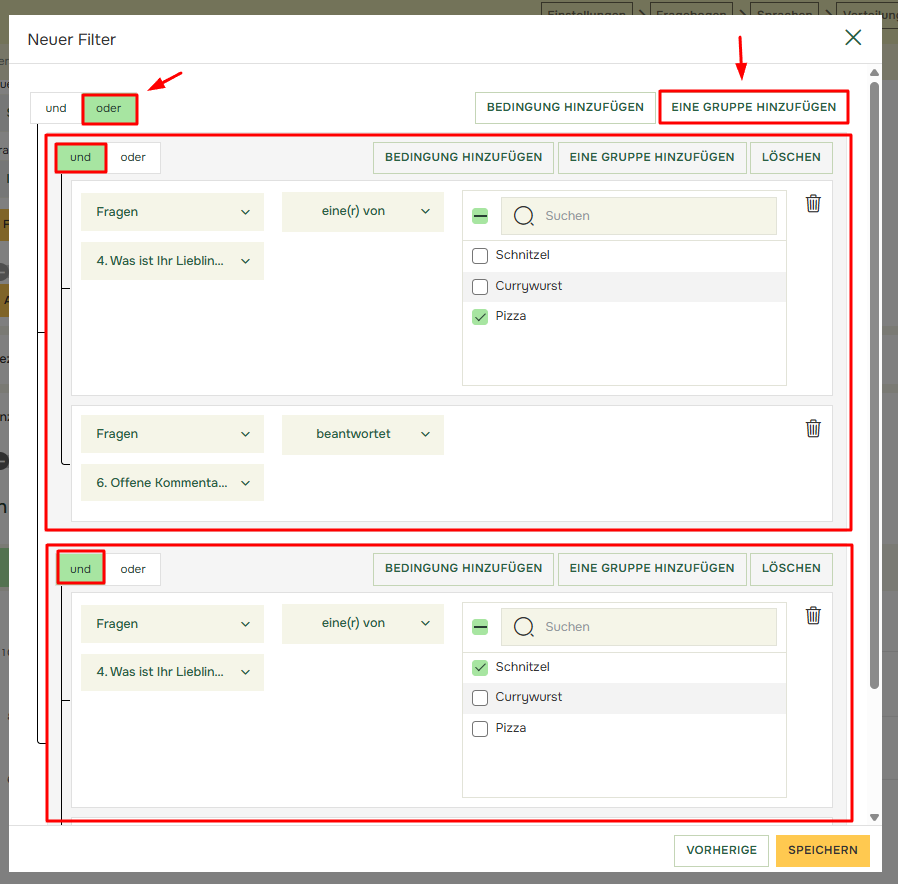Close the Neuer Filter dialog with the X icon
Viewport: 898px width, 884px height.
pyautogui.click(x=852, y=38)
